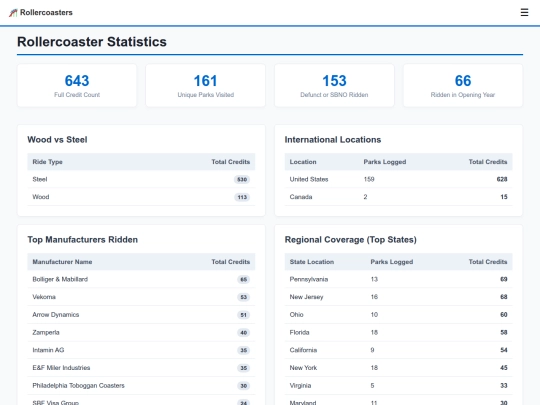Click the Florida total credits 58
The height and width of the screenshot is (405, 540).
pos(504,332)
